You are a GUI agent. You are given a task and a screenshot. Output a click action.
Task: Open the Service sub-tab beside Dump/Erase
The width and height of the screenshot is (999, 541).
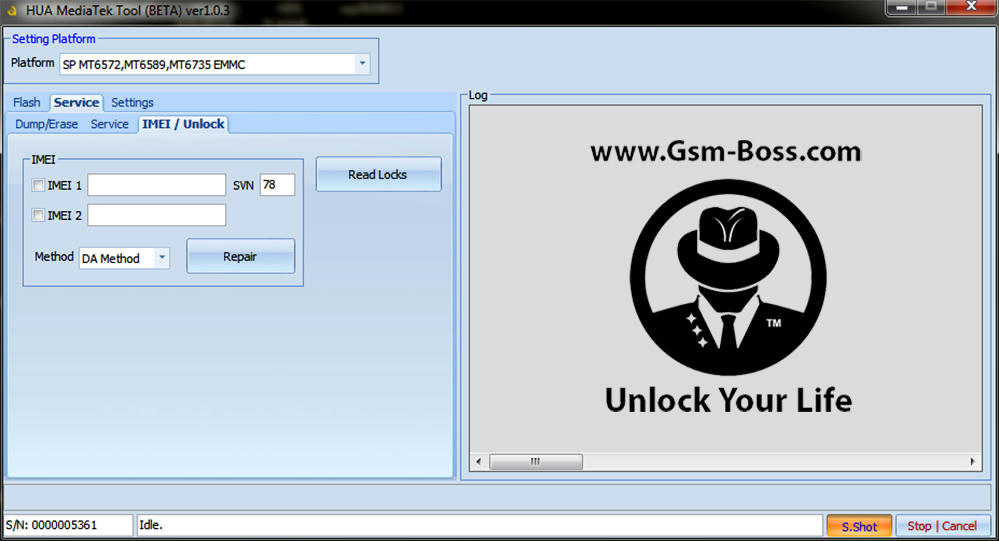click(x=110, y=124)
